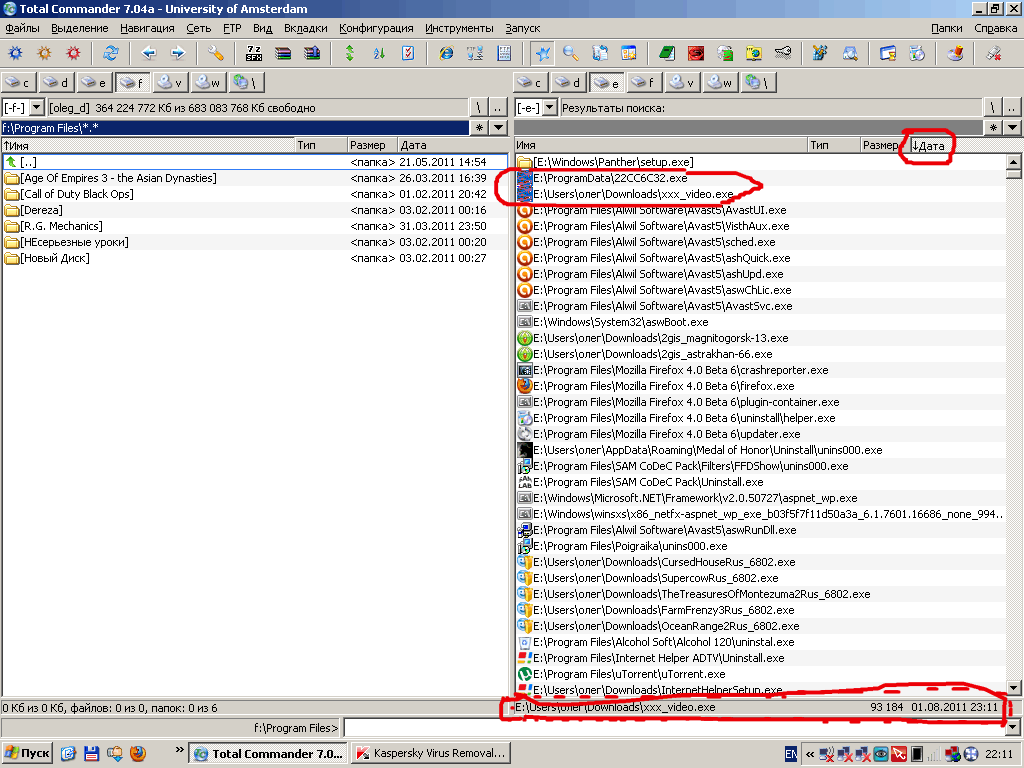
Task: Click the green up-down arrows icon
Action: [x=350, y=53]
